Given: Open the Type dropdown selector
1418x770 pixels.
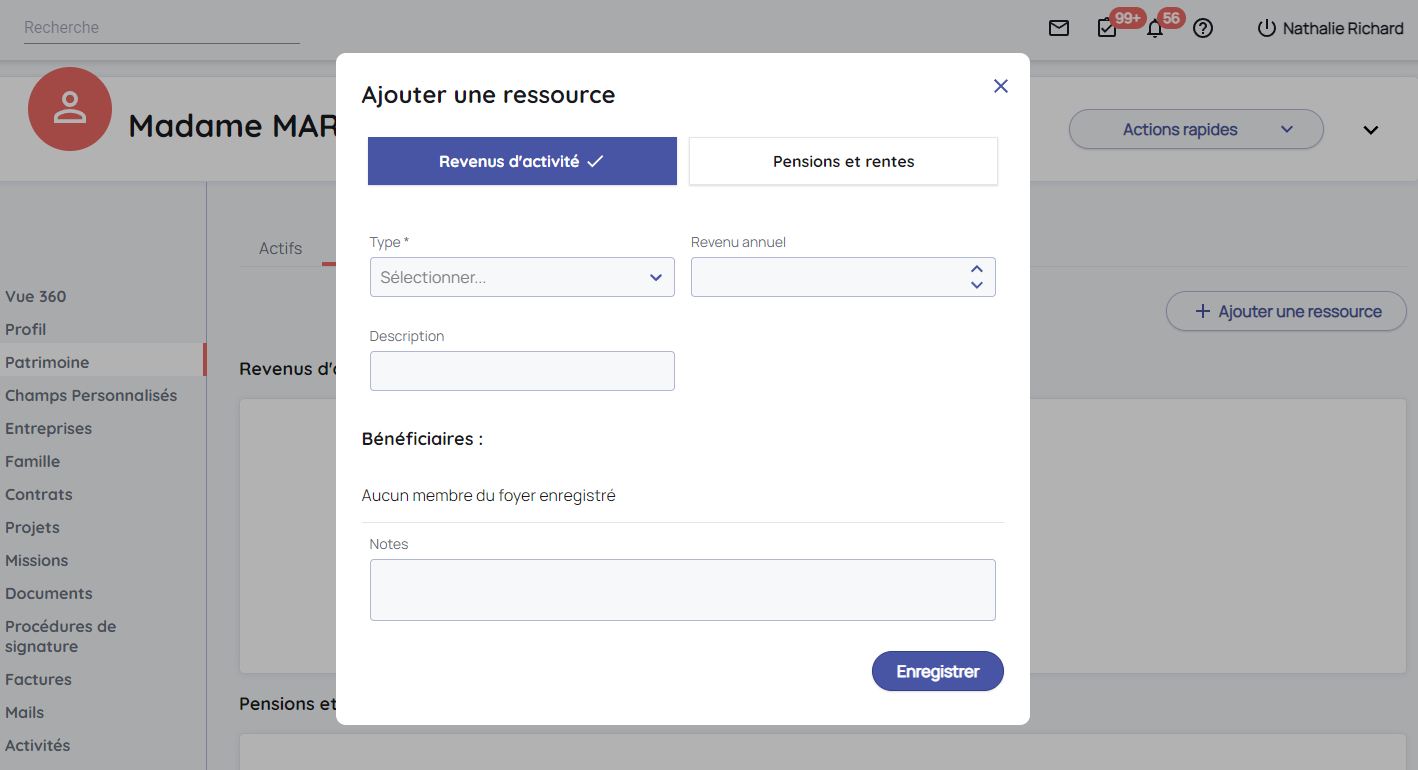Looking at the screenshot, I should 522,277.
